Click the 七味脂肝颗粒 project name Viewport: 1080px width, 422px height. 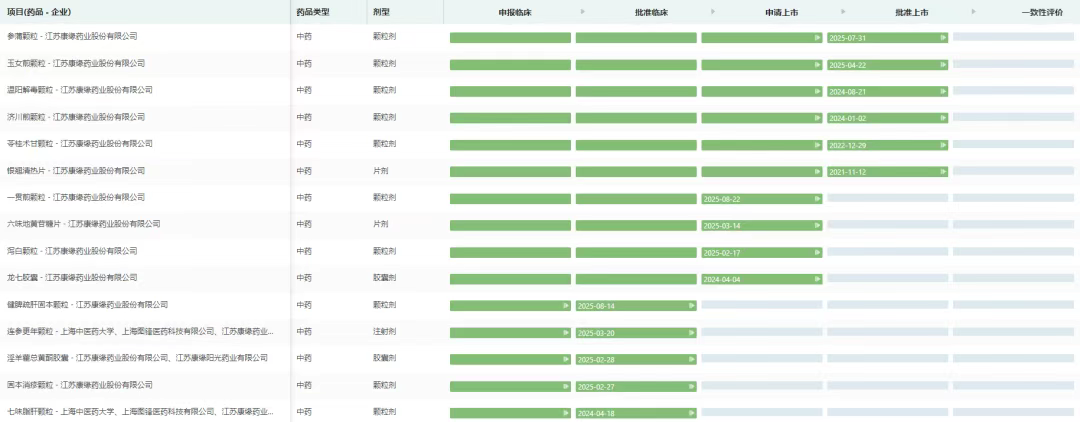point(140,412)
